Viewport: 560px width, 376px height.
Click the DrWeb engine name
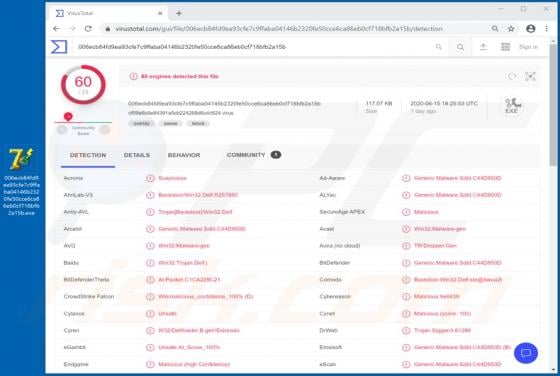tap(328, 330)
